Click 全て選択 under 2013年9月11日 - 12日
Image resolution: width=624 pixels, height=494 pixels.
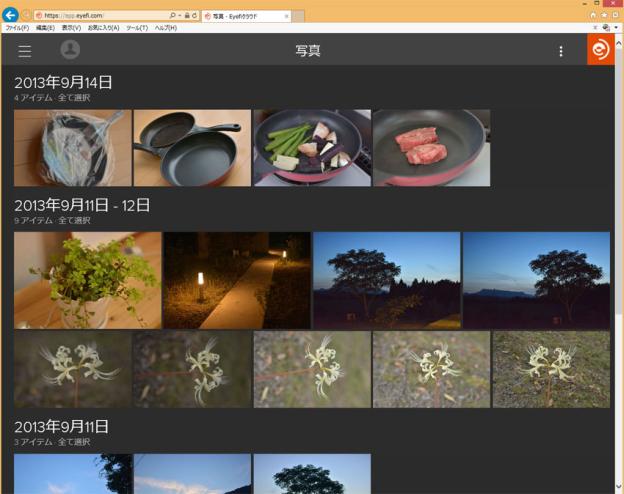point(74,220)
